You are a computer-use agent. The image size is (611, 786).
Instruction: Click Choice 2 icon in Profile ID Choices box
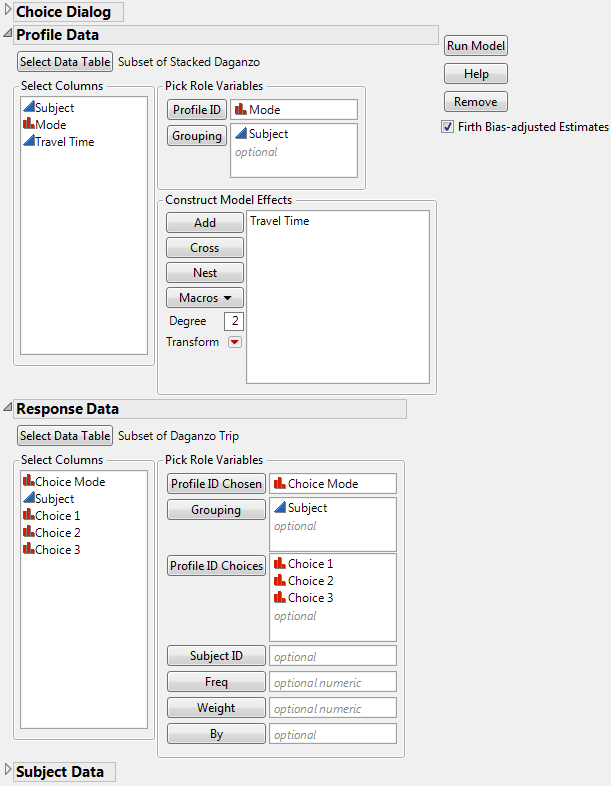pyautogui.click(x=280, y=580)
